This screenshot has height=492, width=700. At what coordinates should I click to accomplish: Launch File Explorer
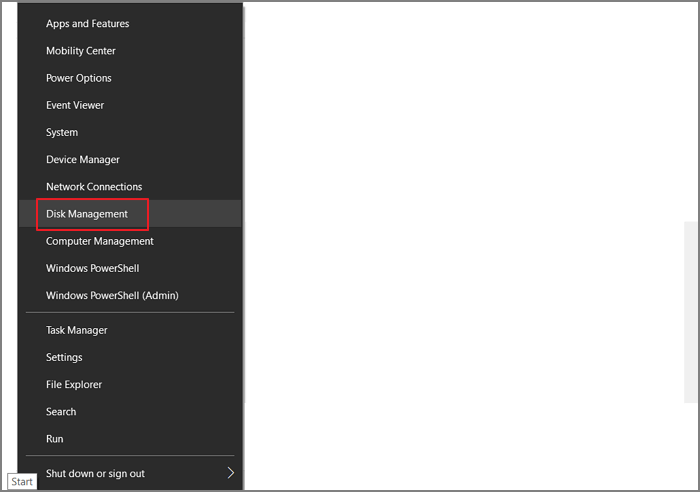[x=74, y=384]
